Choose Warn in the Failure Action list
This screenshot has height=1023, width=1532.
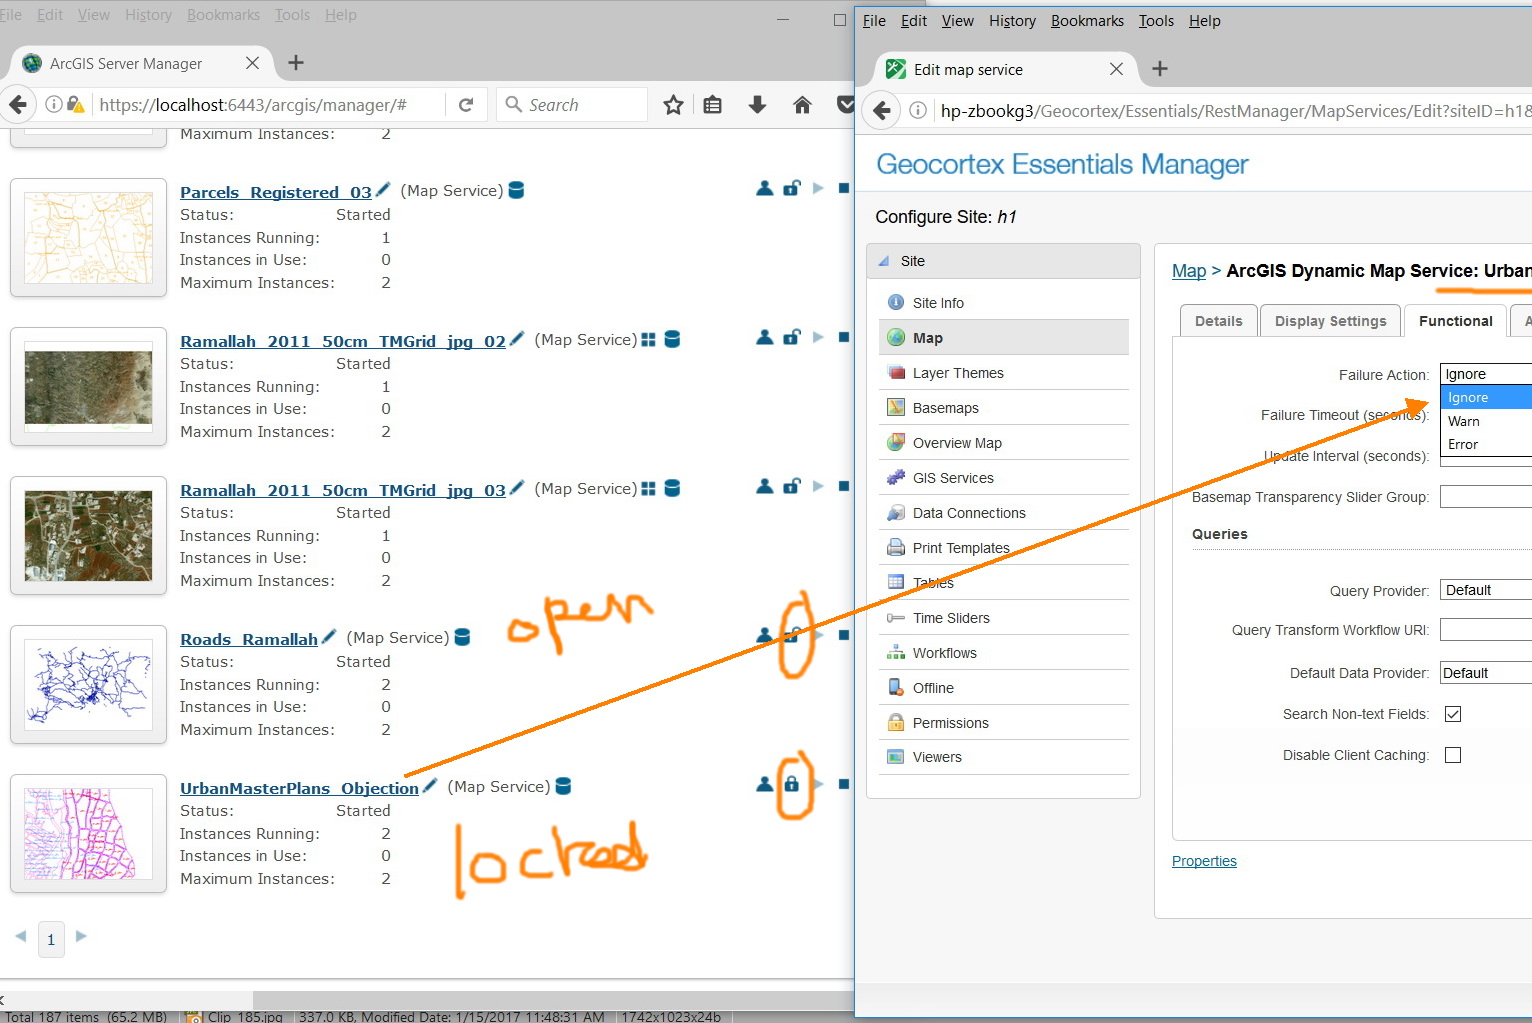point(1486,421)
